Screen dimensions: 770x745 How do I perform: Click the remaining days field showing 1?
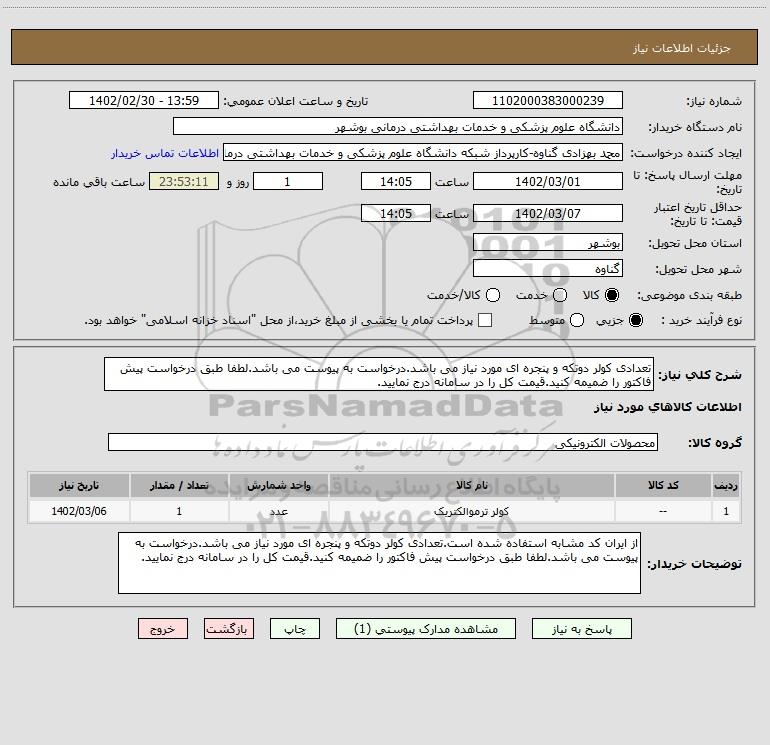[288, 181]
